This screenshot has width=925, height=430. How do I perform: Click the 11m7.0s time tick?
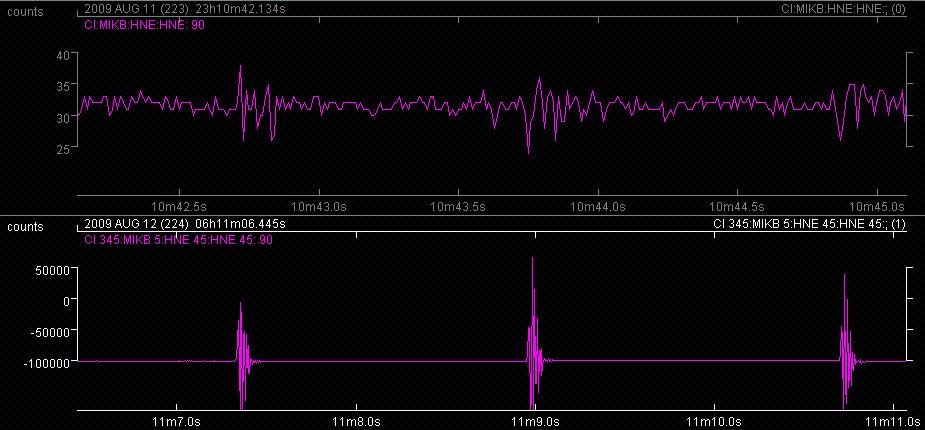(176, 422)
